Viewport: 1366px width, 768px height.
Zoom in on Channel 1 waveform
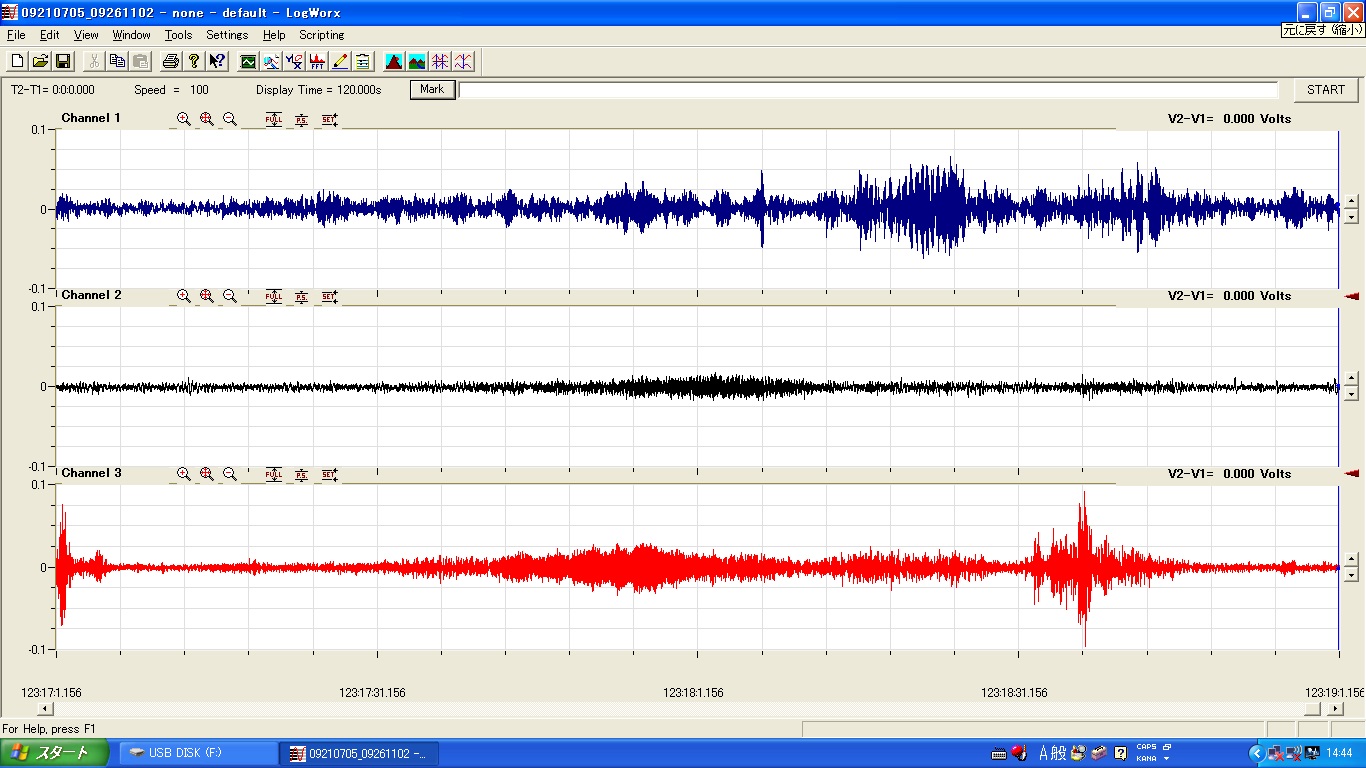184,119
